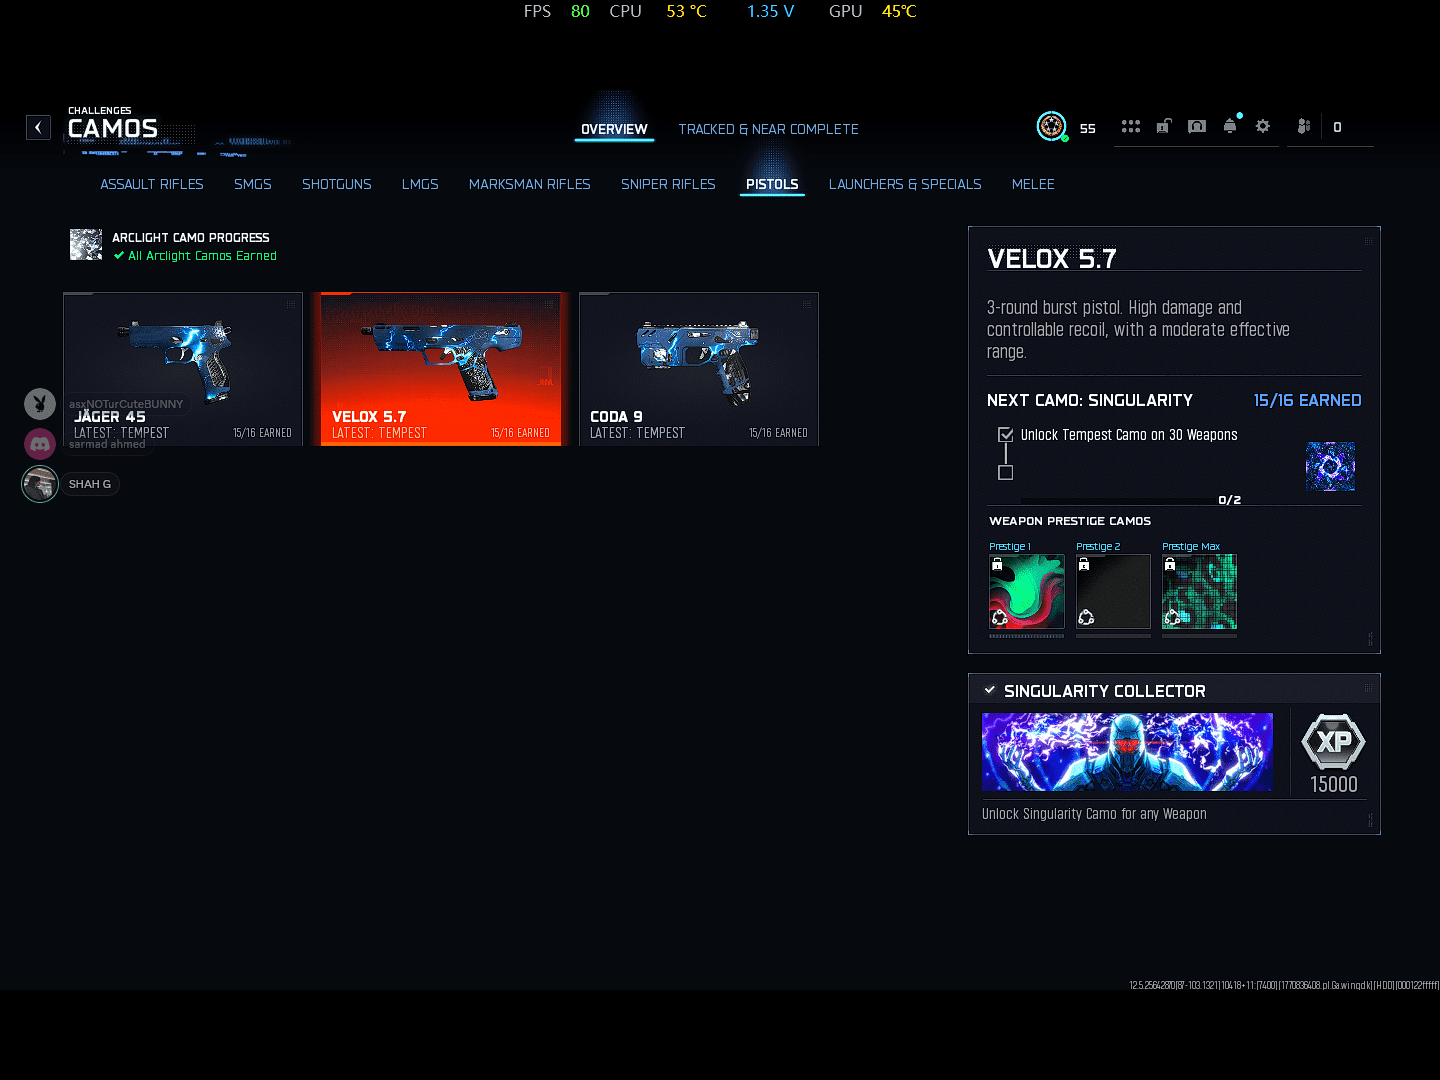Select the Prestige Max camo thumbnail
The width and height of the screenshot is (1440, 1080).
[x=1199, y=592]
